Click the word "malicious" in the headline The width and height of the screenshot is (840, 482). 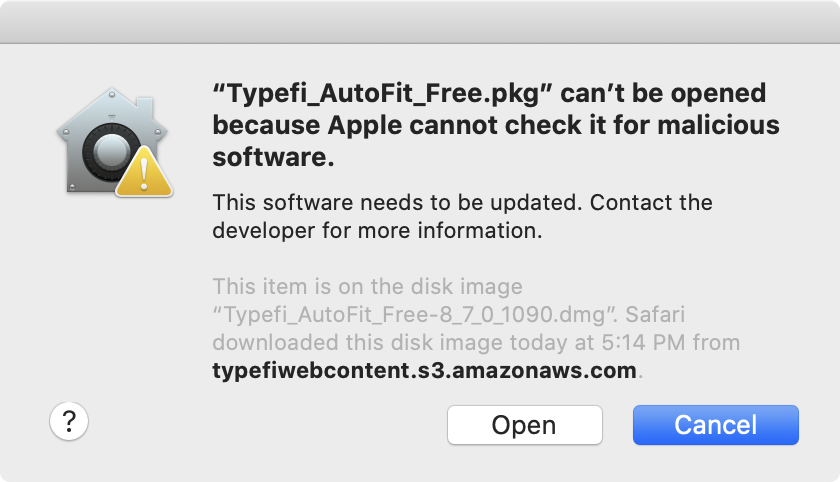718,125
